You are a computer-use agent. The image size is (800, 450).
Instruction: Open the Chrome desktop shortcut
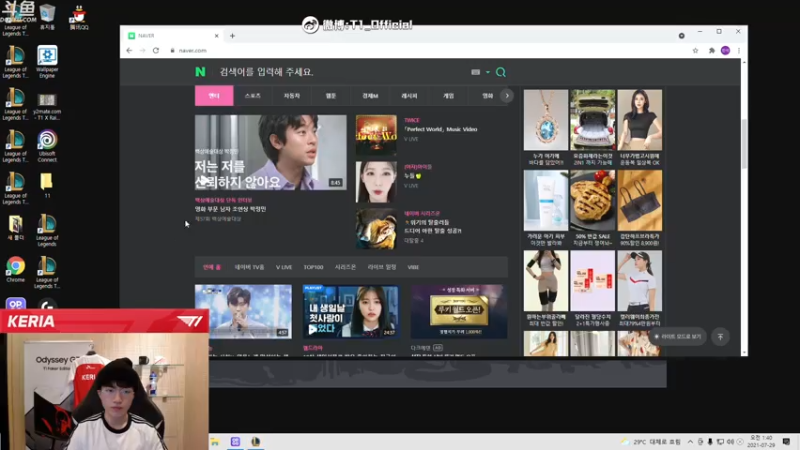point(15,269)
